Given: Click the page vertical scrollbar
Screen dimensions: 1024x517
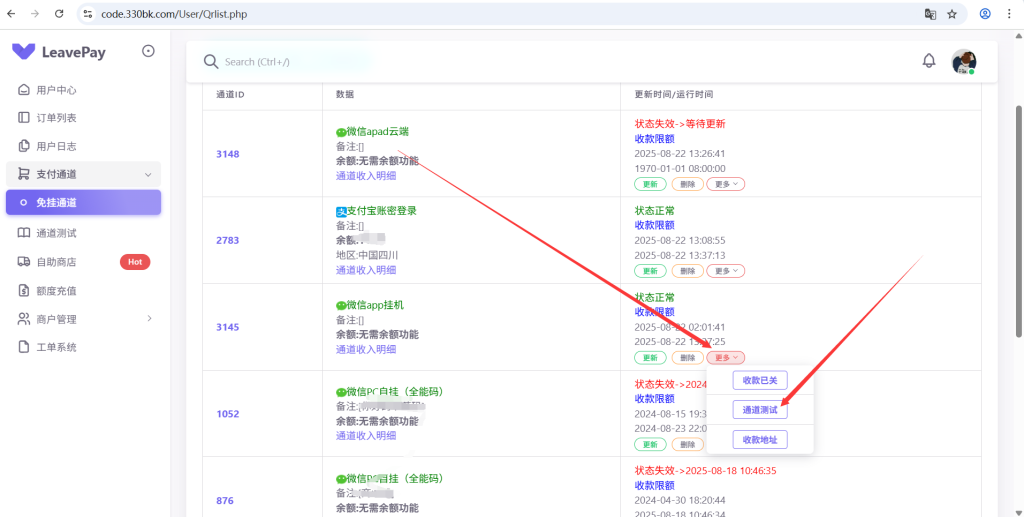Looking at the screenshot, I should pos(1017,222).
